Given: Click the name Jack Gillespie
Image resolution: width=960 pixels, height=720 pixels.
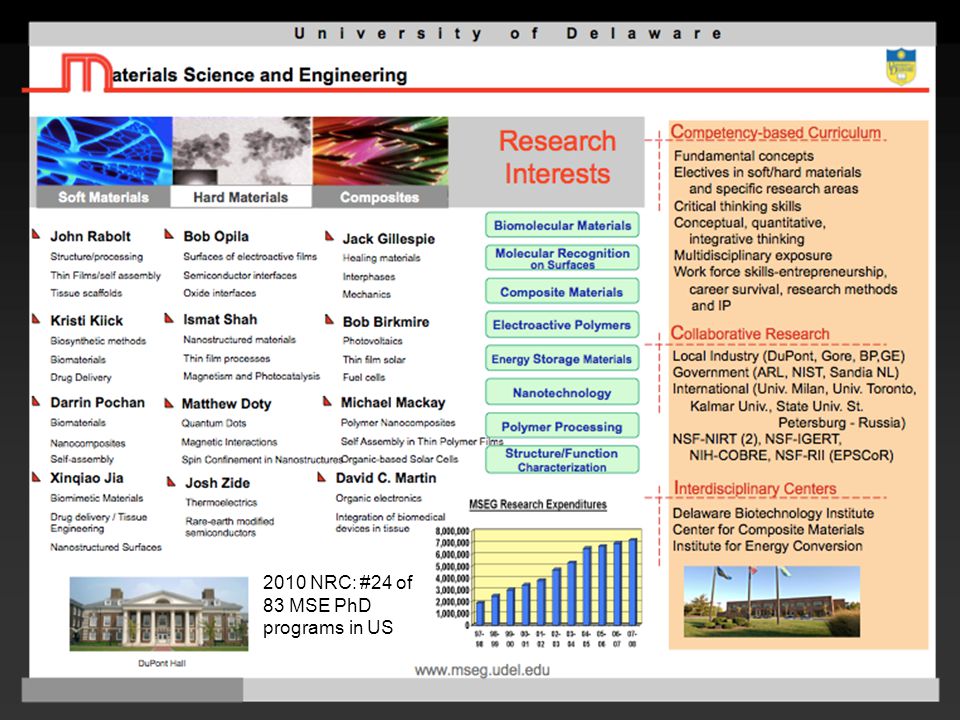Looking at the screenshot, I should coord(388,239).
